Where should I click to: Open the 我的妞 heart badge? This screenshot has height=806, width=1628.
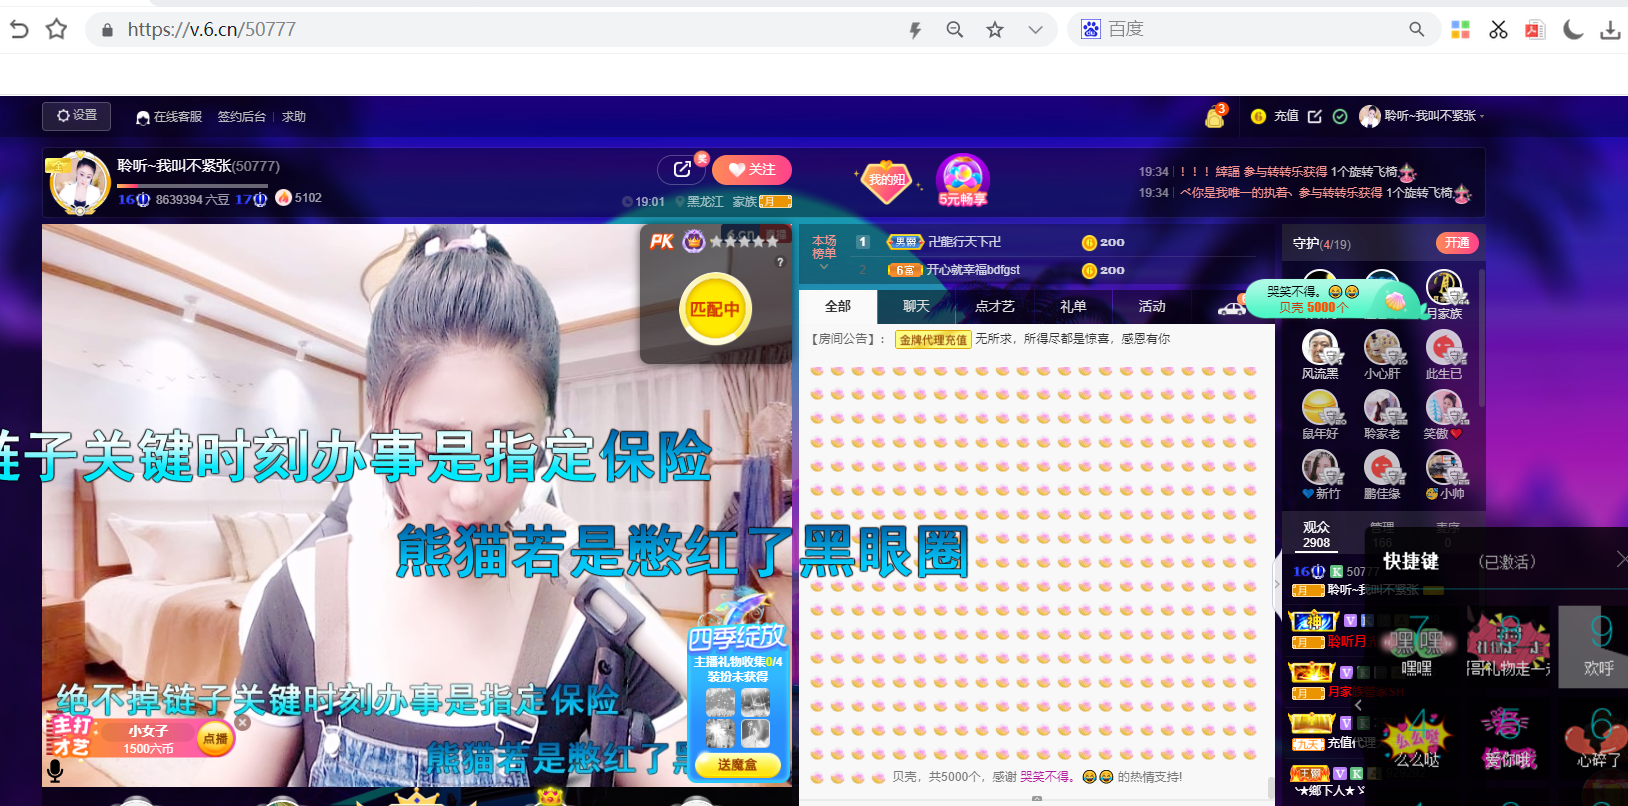point(886,181)
